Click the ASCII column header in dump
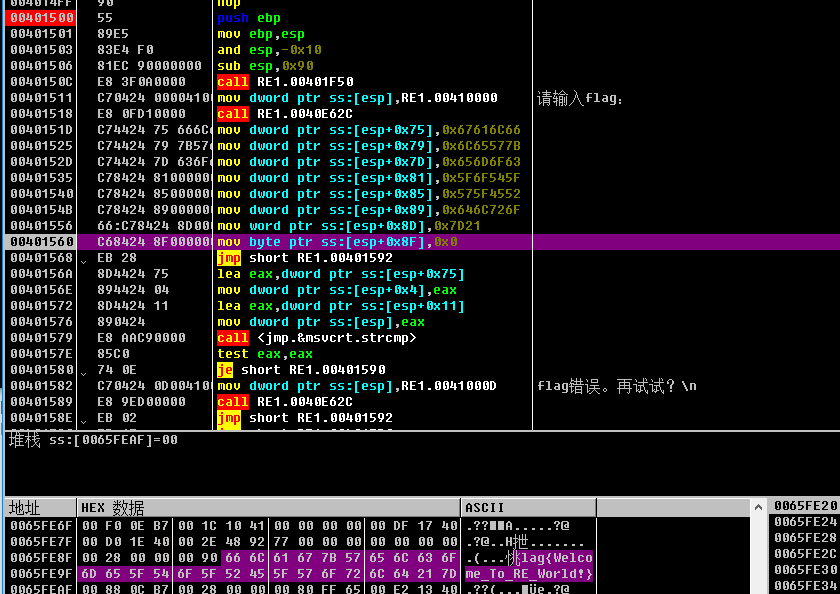840x594 pixels. (x=485, y=508)
